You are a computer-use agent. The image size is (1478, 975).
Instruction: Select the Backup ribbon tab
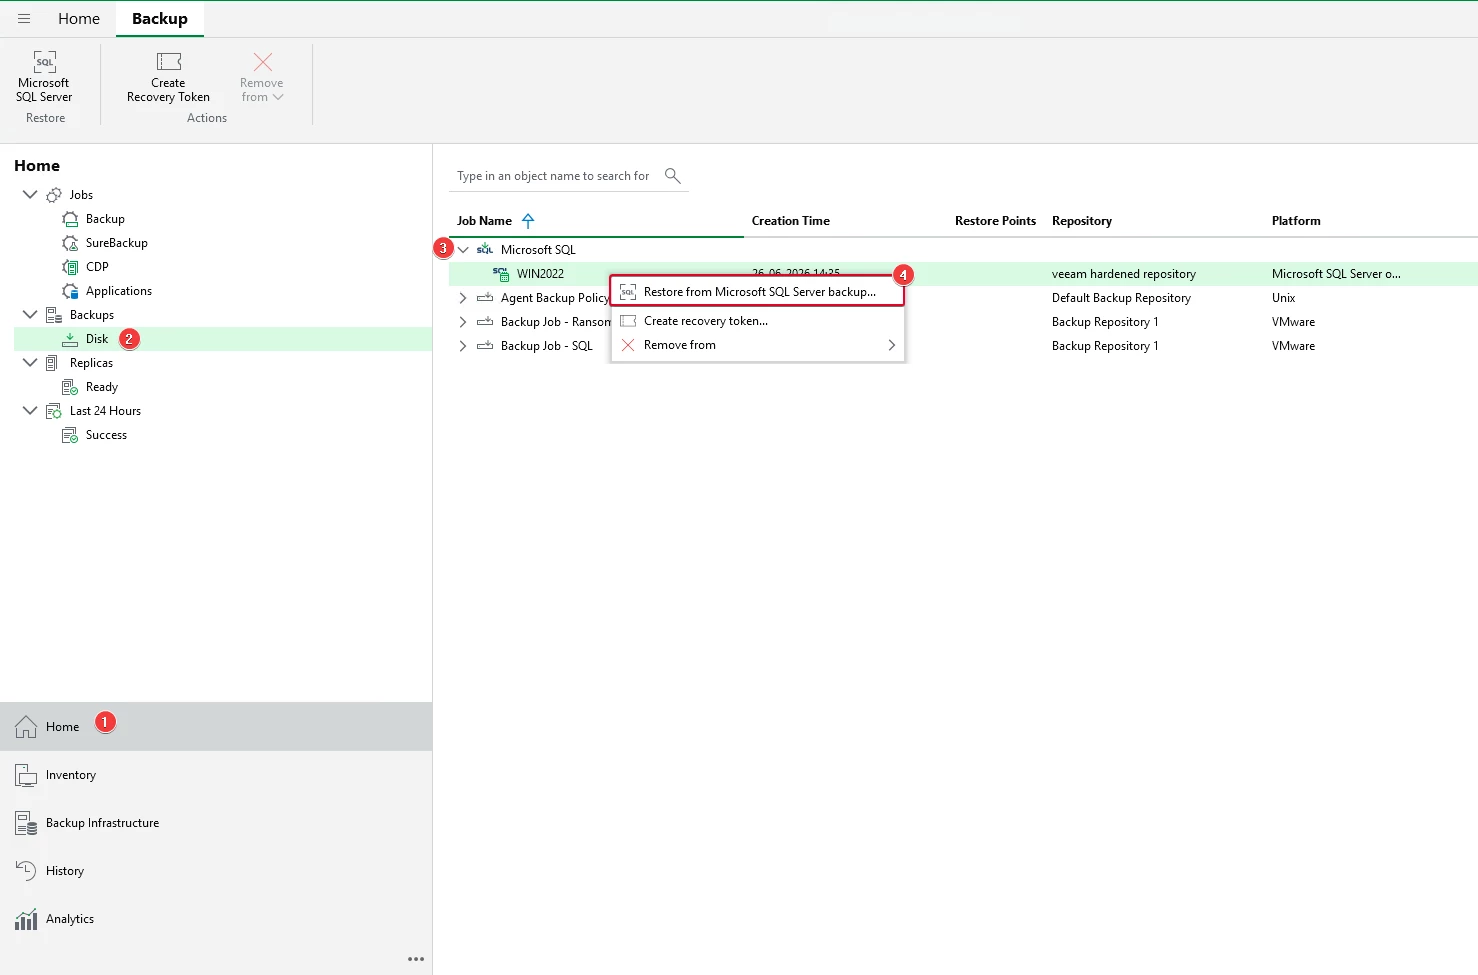[x=160, y=19]
